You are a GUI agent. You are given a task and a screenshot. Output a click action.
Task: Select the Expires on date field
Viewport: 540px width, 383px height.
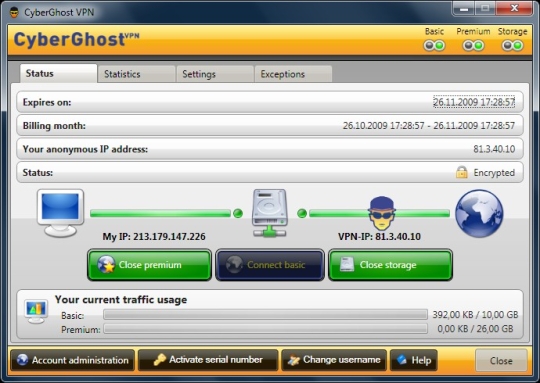point(474,102)
